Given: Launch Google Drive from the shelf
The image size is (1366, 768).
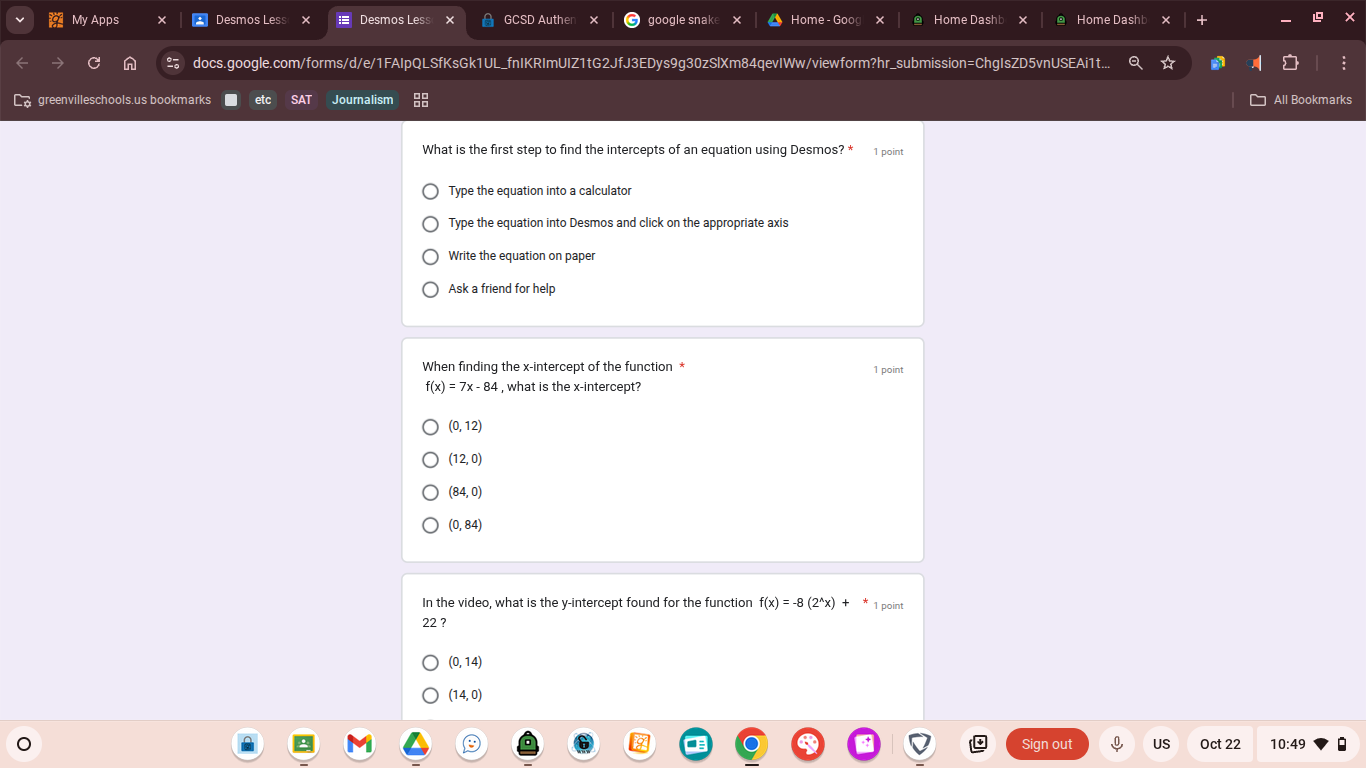Looking at the screenshot, I should point(415,744).
